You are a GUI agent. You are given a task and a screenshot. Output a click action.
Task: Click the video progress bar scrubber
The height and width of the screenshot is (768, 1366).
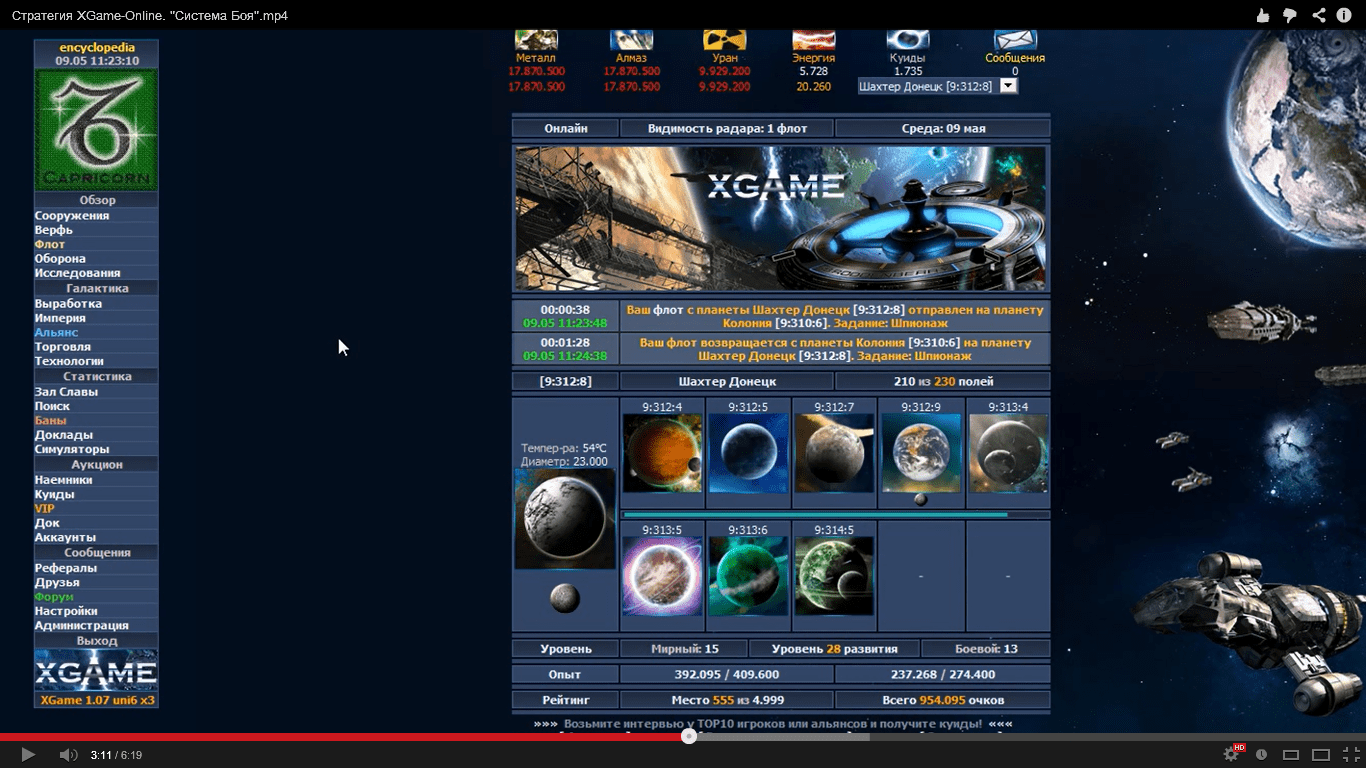pos(688,737)
